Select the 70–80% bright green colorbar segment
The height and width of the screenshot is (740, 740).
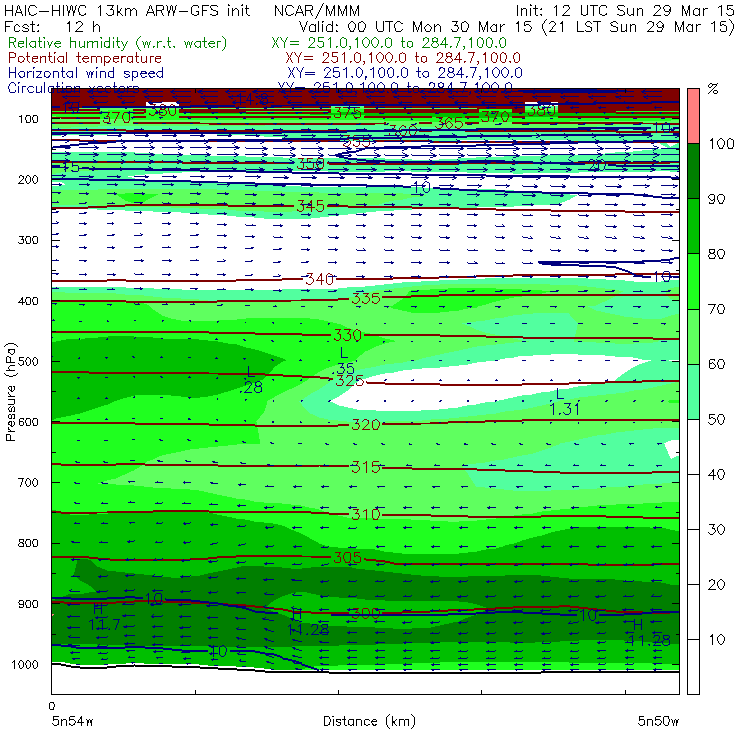(693, 281)
